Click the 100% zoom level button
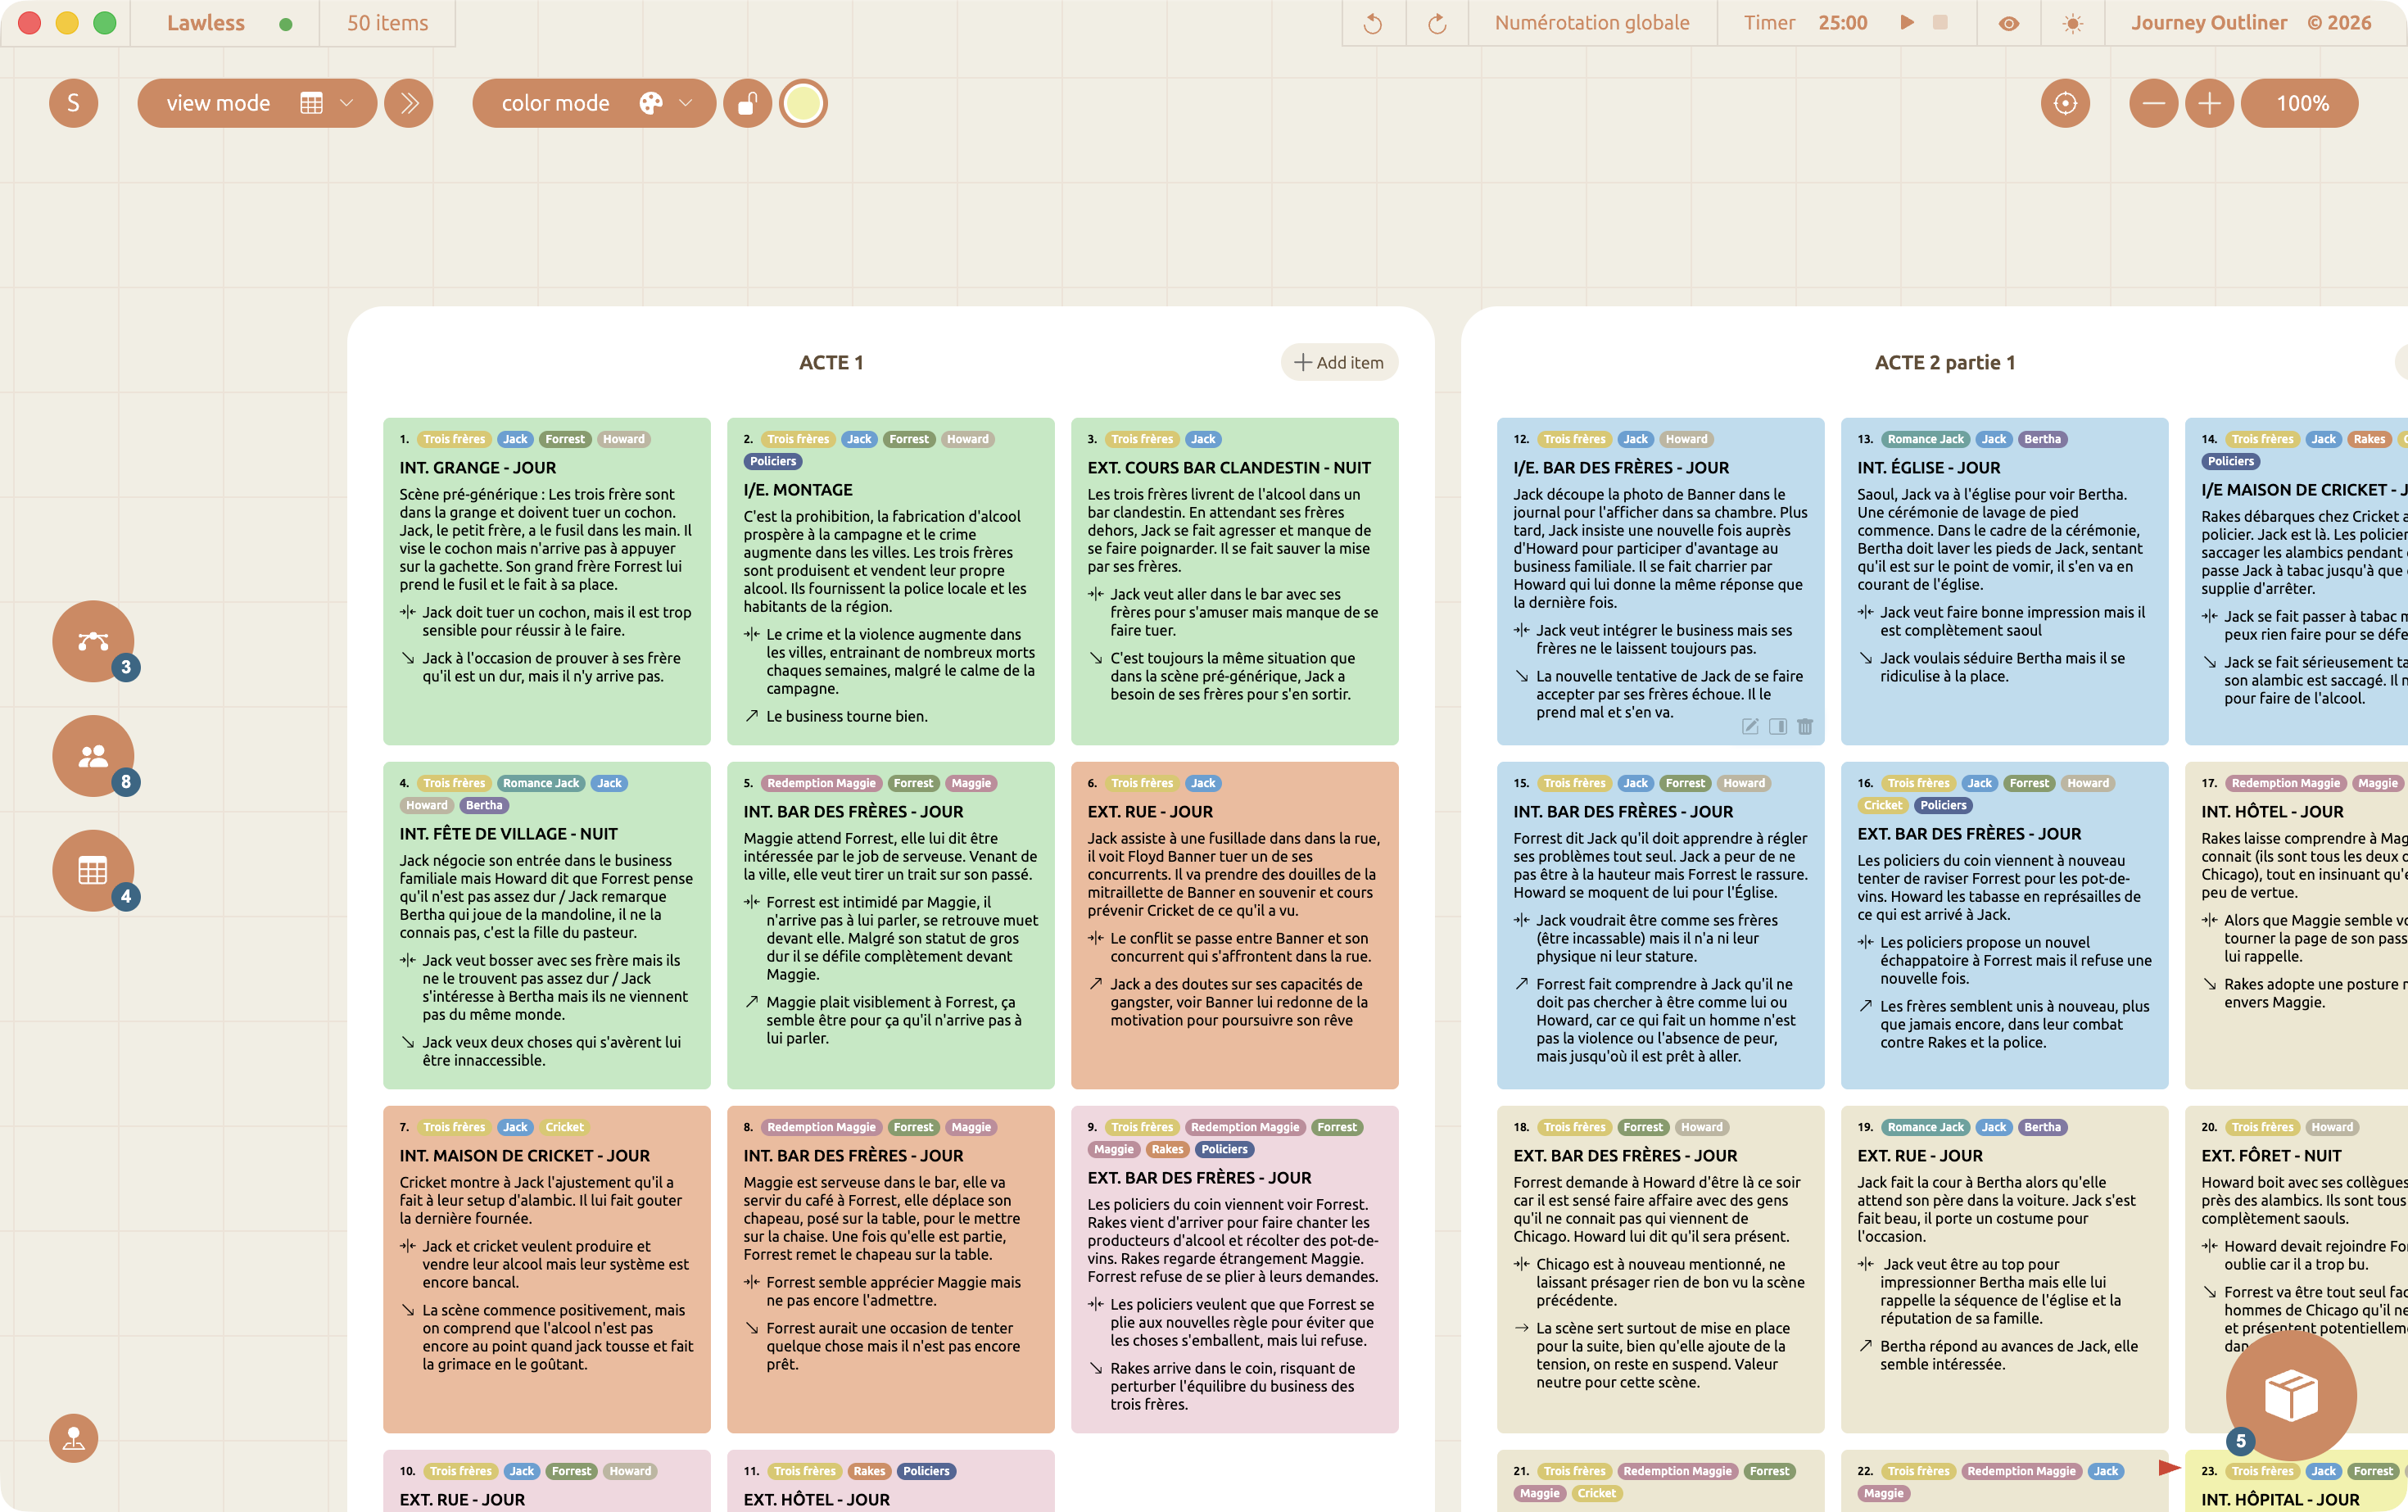Image resolution: width=2408 pixels, height=1512 pixels. (2299, 103)
